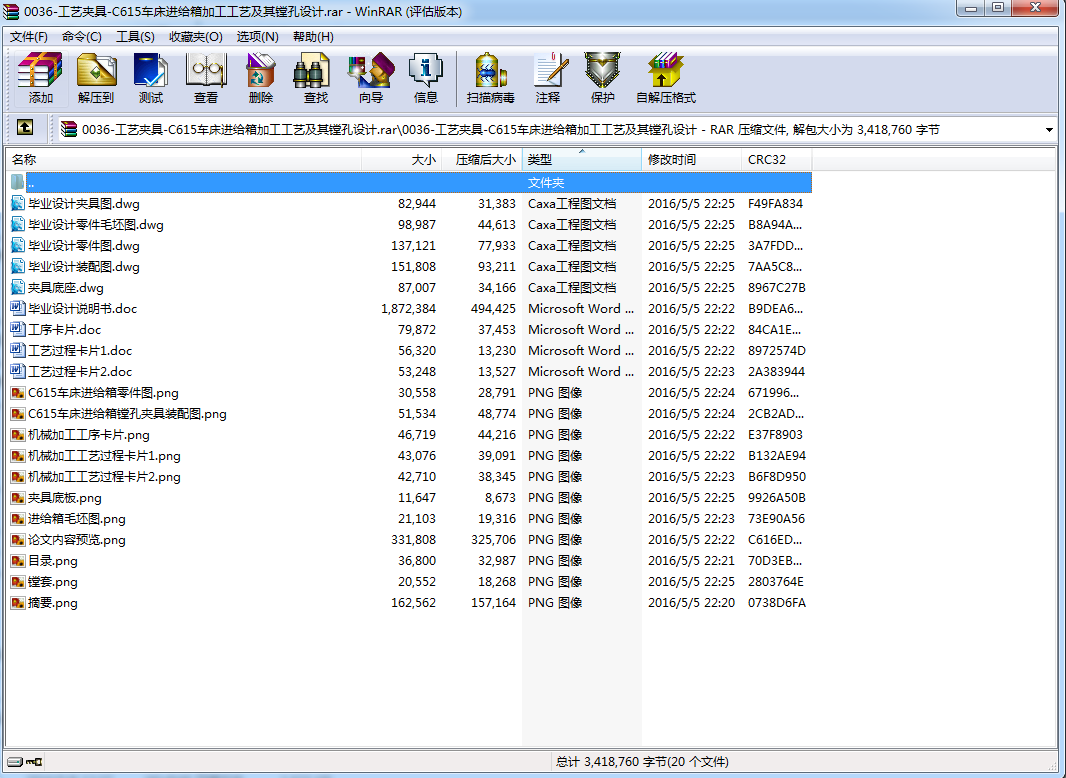Screen dimensions: 1066x778
Task: Click the icon of 夹具底座.dwg
Action: [18, 287]
